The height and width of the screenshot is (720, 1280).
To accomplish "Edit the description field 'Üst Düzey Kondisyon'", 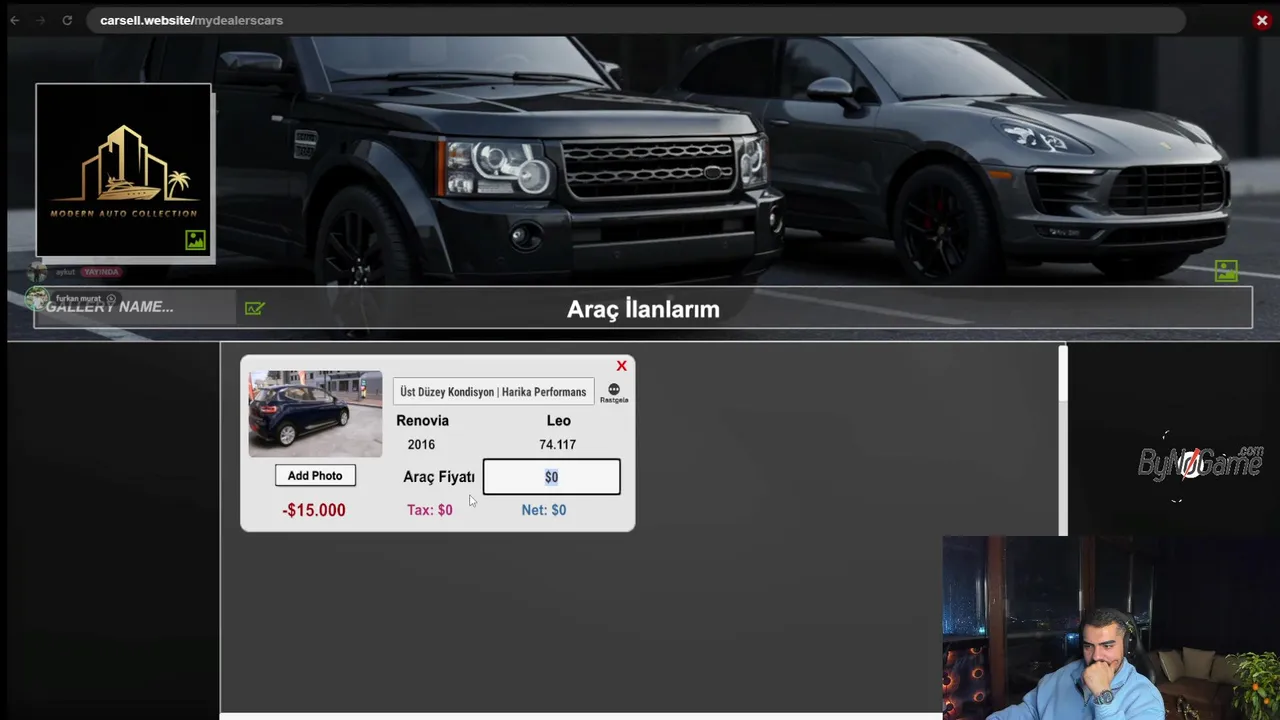I will pyautogui.click(x=493, y=392).
